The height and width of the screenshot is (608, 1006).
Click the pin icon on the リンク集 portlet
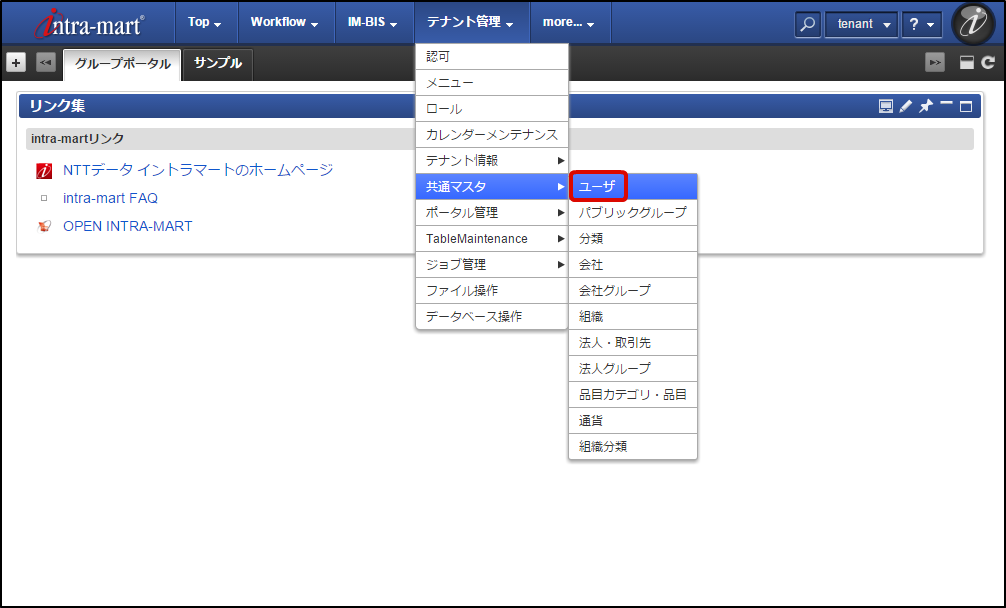[x=926, y=106]
